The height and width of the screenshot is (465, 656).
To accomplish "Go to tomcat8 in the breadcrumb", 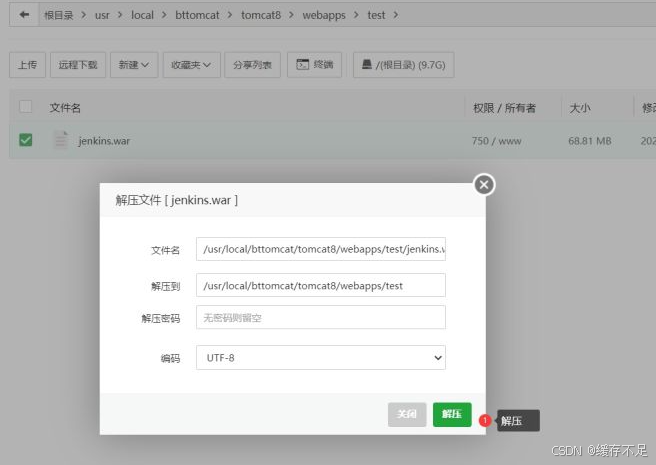I will tap(261, 15).
